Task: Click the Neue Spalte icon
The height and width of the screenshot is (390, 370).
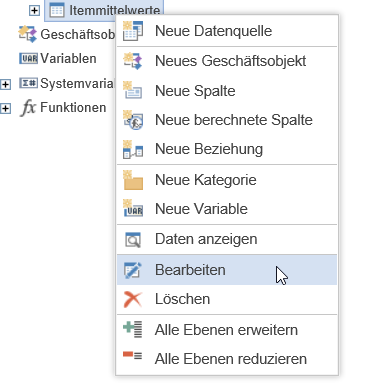Action: 133,90
